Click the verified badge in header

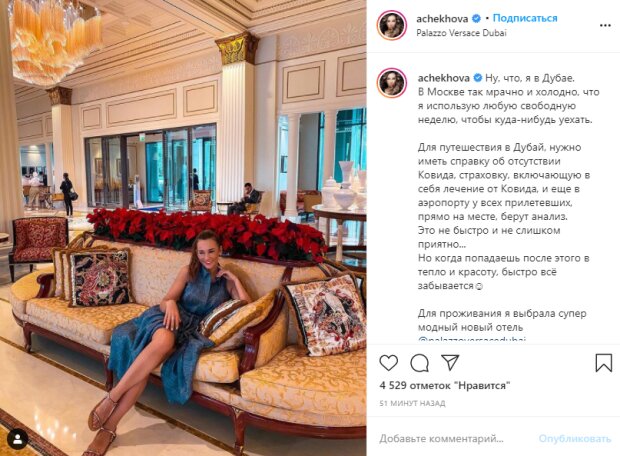coord(476,18)
